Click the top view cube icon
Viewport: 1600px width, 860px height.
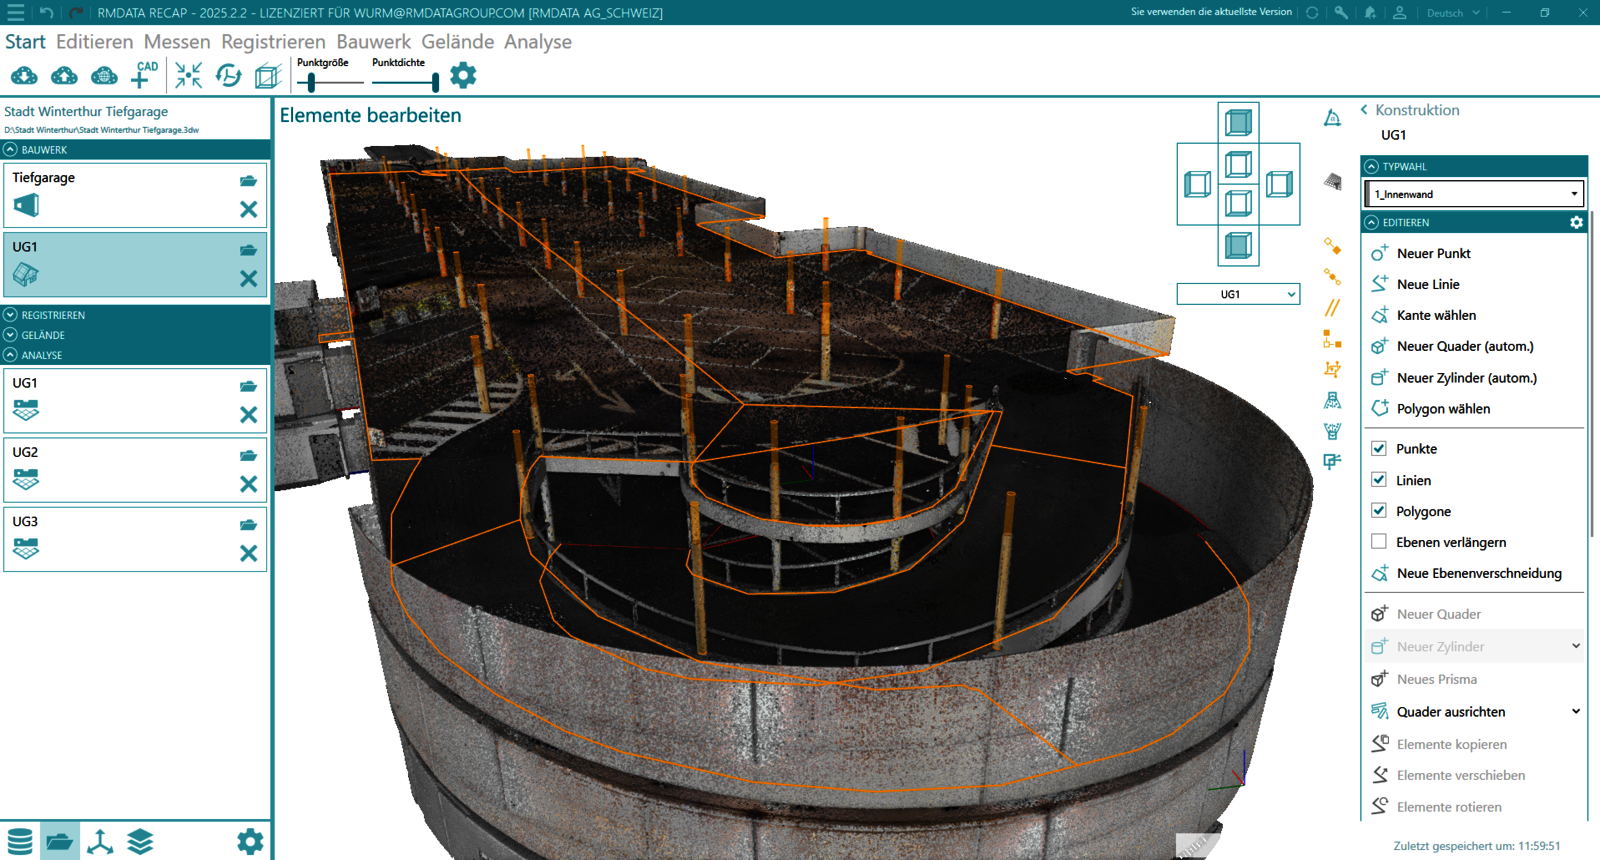(1238, 123)
